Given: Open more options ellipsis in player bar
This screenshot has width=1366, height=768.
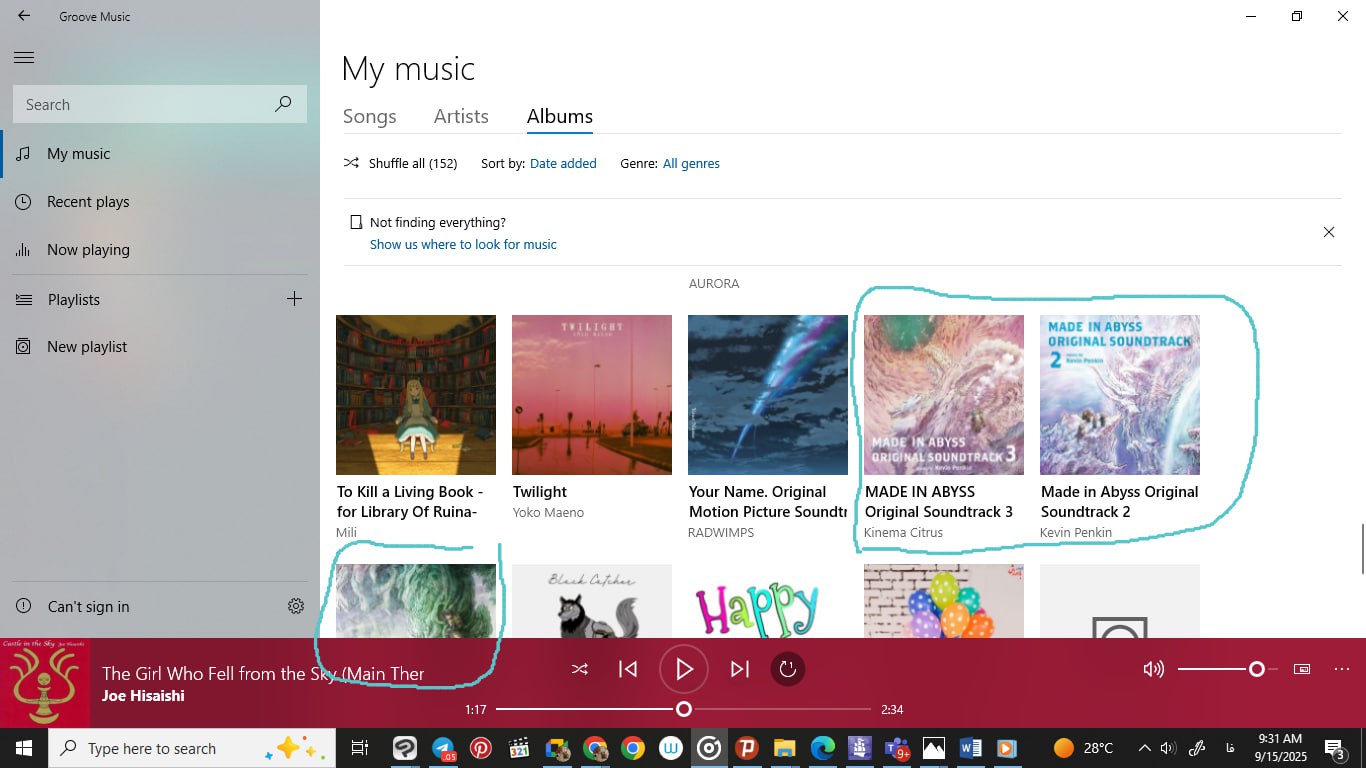Looking at the screenshot, I should pyautogui.click(x=1342, y=669).
